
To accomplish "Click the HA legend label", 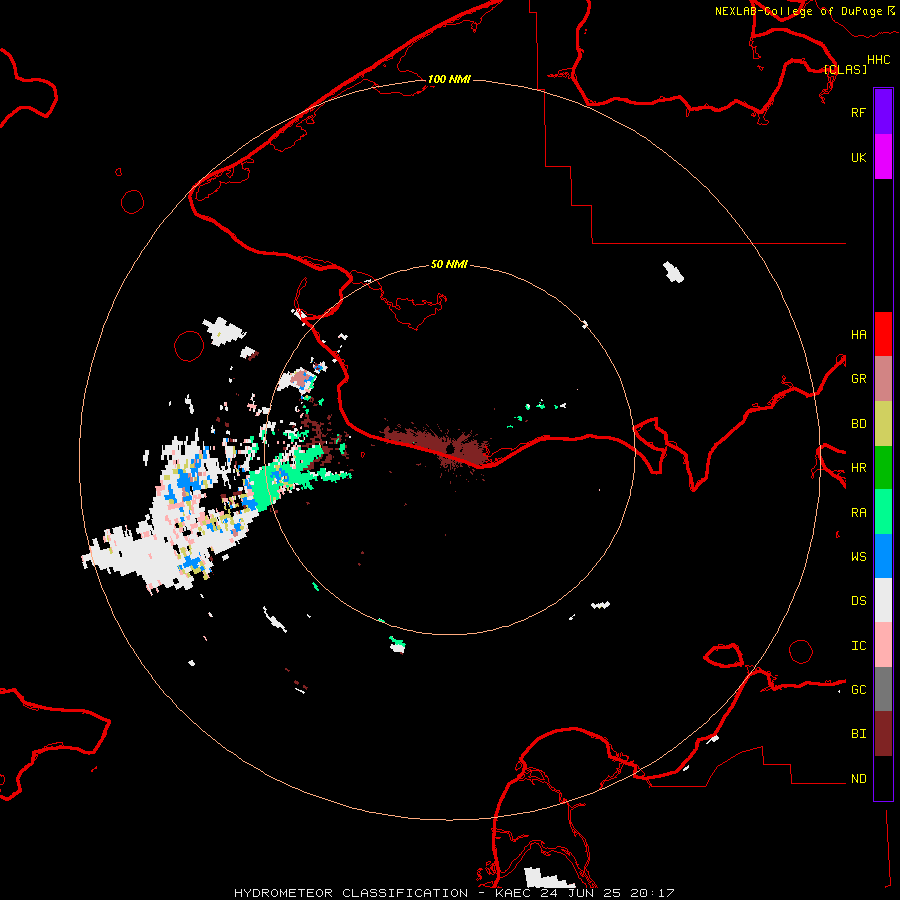I will click(858, 334).
